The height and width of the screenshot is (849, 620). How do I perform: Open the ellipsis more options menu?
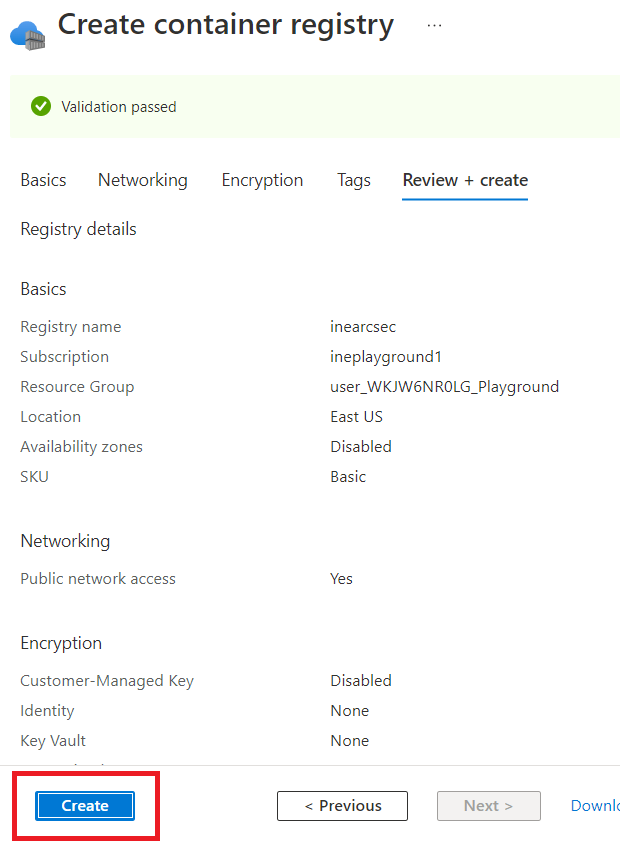[434, 26]
